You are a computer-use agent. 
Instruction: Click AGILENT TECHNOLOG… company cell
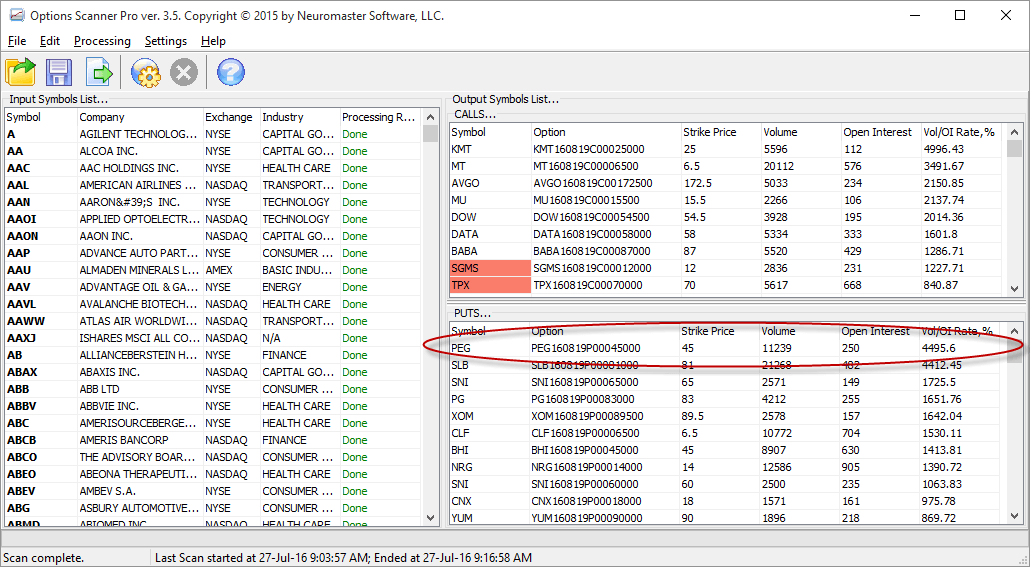[139, 134]
